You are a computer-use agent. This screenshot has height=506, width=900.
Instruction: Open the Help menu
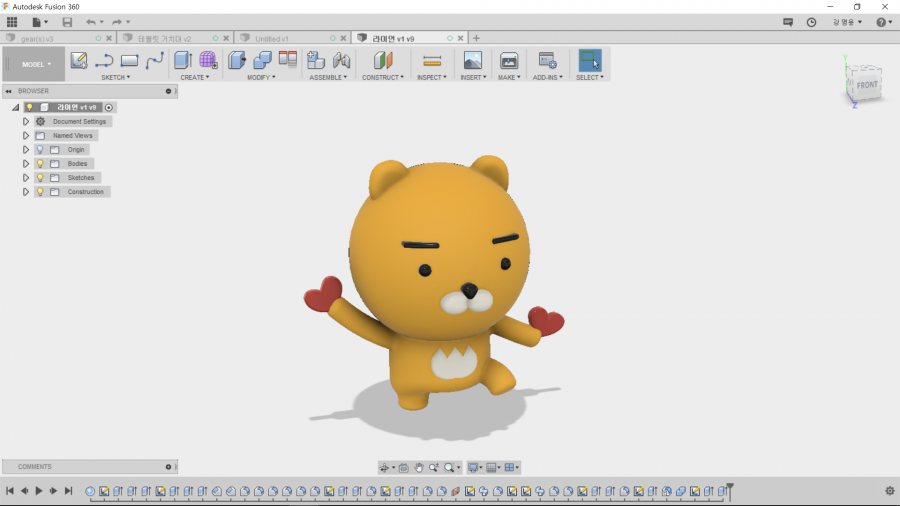(x=884, y=22)
